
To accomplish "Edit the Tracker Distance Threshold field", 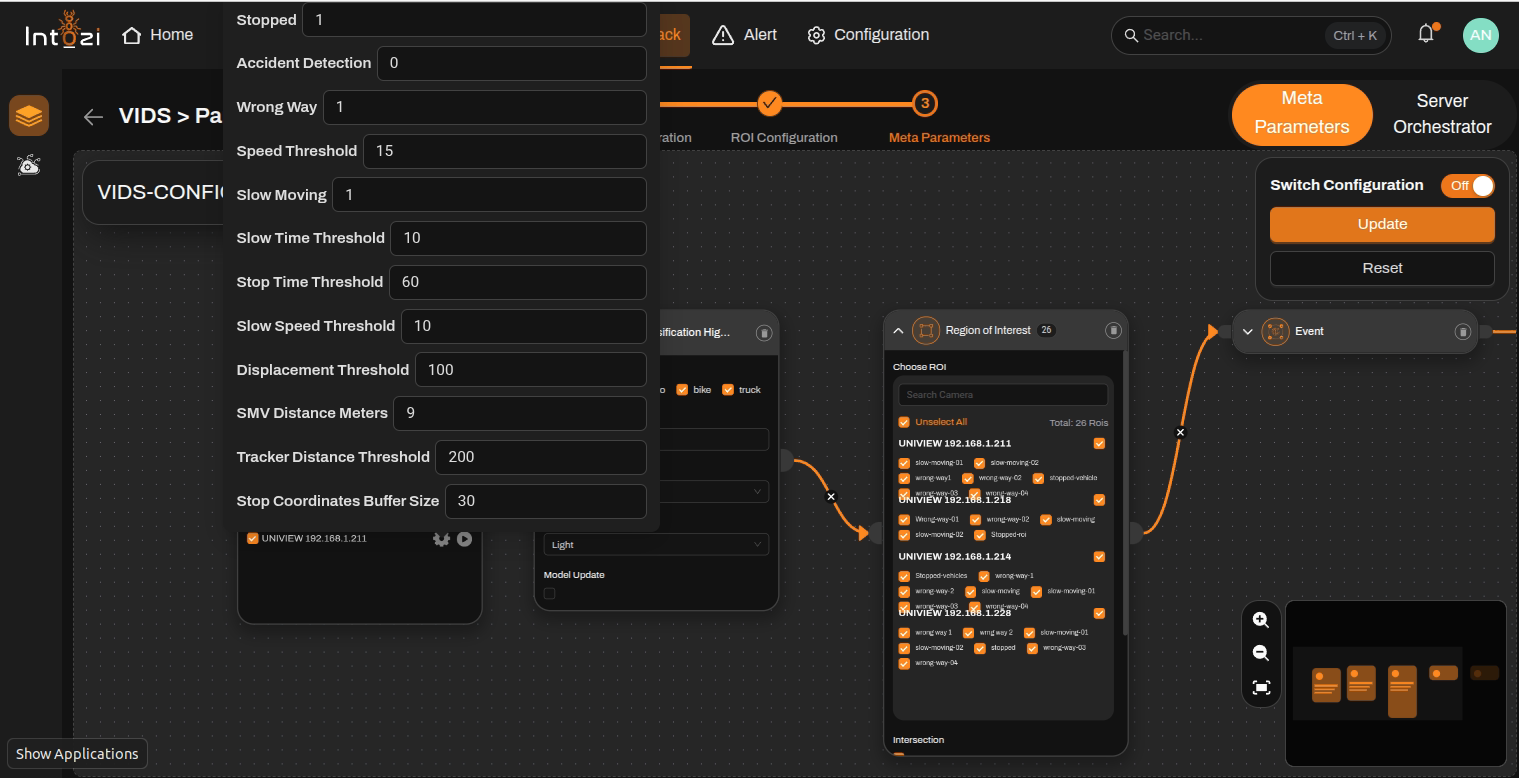I will 541,457.
